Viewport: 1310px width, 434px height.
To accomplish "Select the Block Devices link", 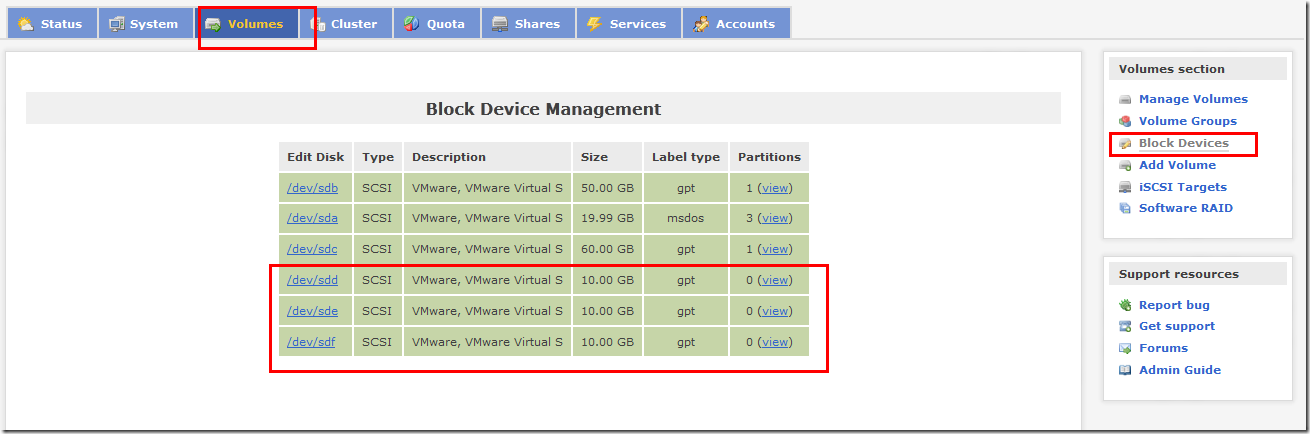I will click(1184, 143).
